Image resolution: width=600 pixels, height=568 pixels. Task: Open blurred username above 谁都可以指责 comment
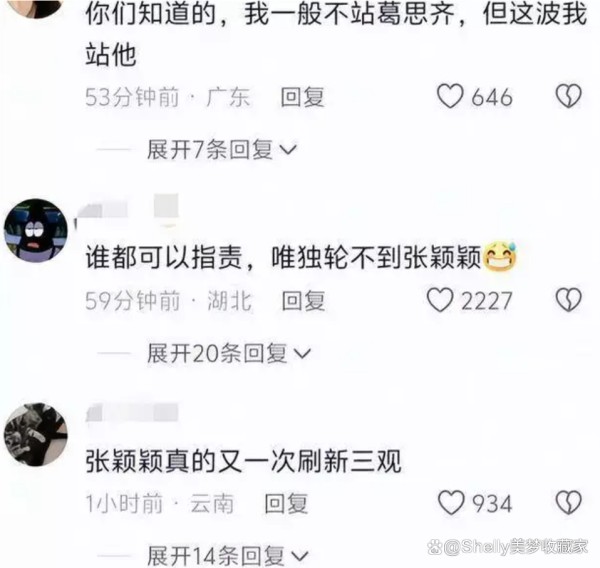click(127, 212)
